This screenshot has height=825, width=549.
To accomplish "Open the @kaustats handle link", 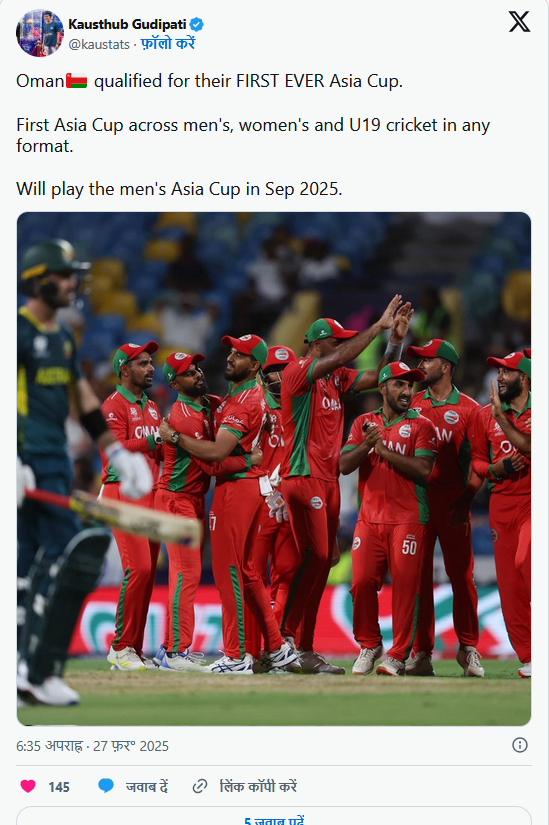I will coord(99,45).
